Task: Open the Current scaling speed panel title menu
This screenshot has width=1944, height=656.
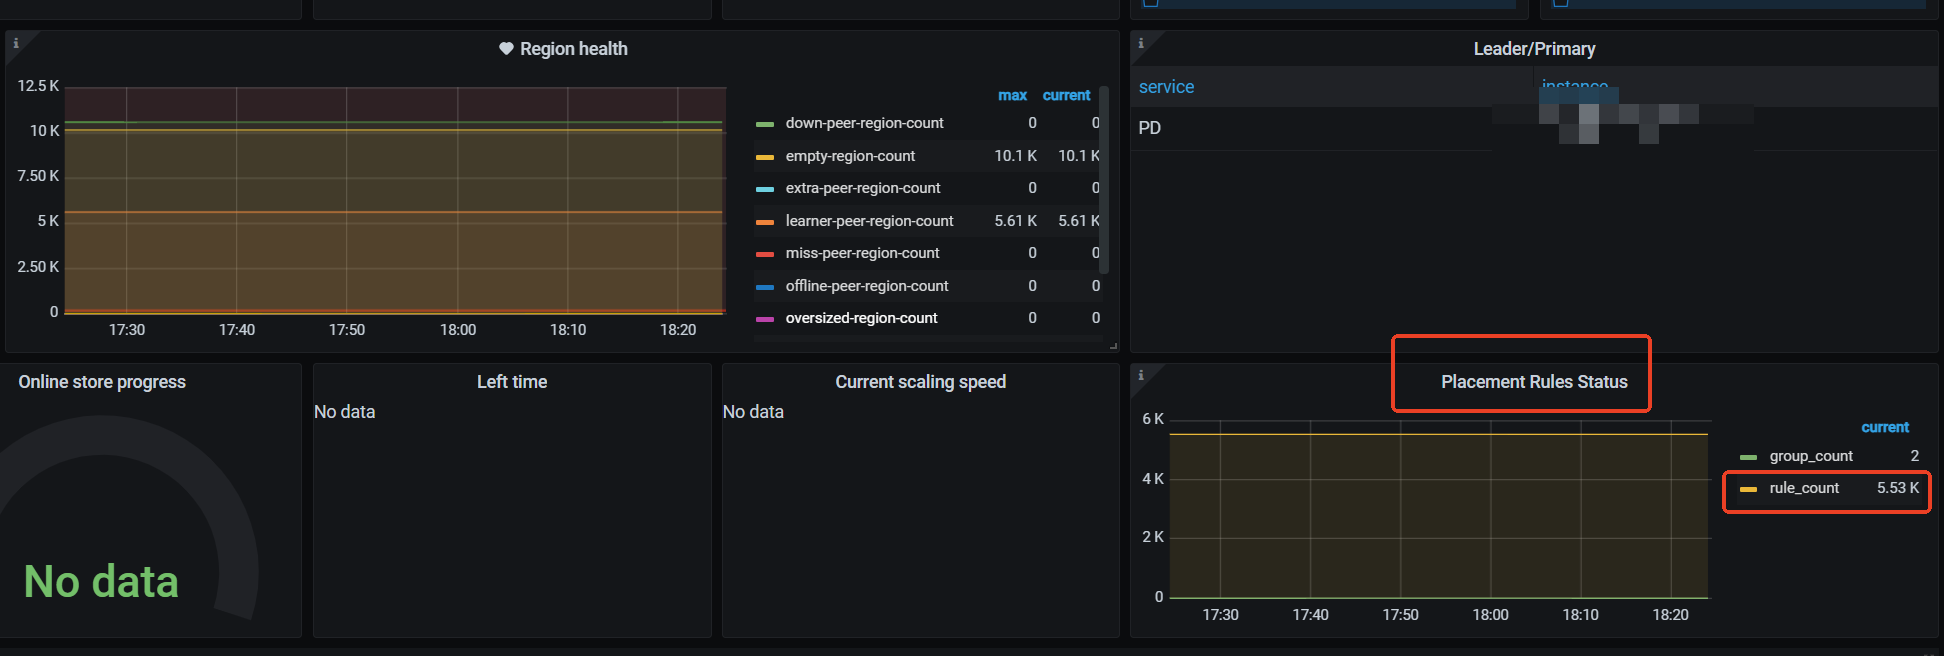Action: coord(920,382)
